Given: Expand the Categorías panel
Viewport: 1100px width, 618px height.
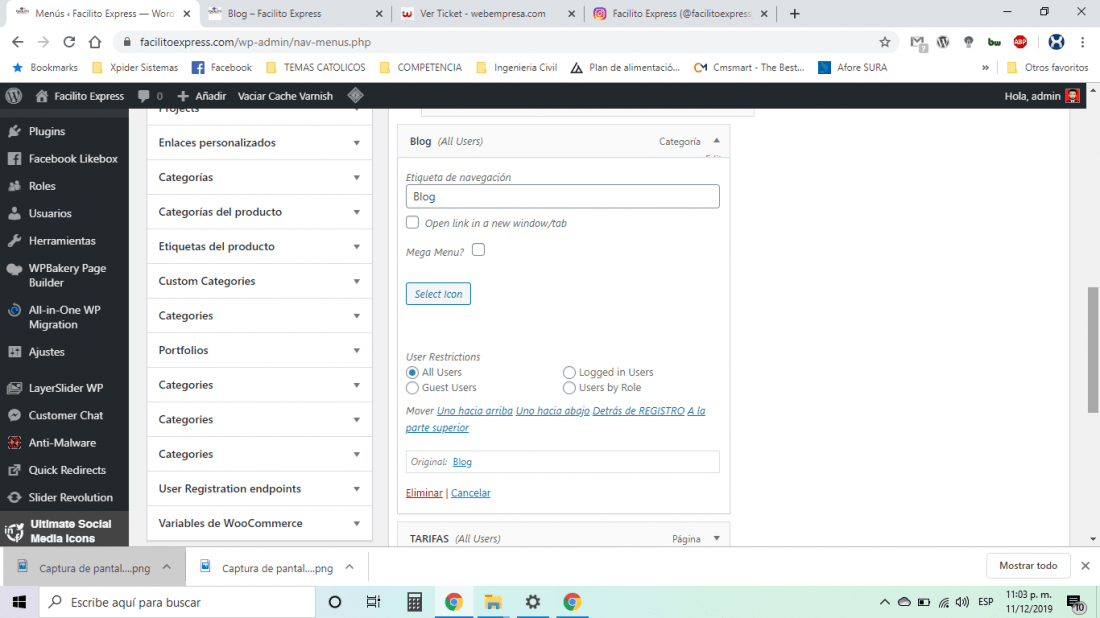Looking at the screenshot, I should tap(260, 177).
